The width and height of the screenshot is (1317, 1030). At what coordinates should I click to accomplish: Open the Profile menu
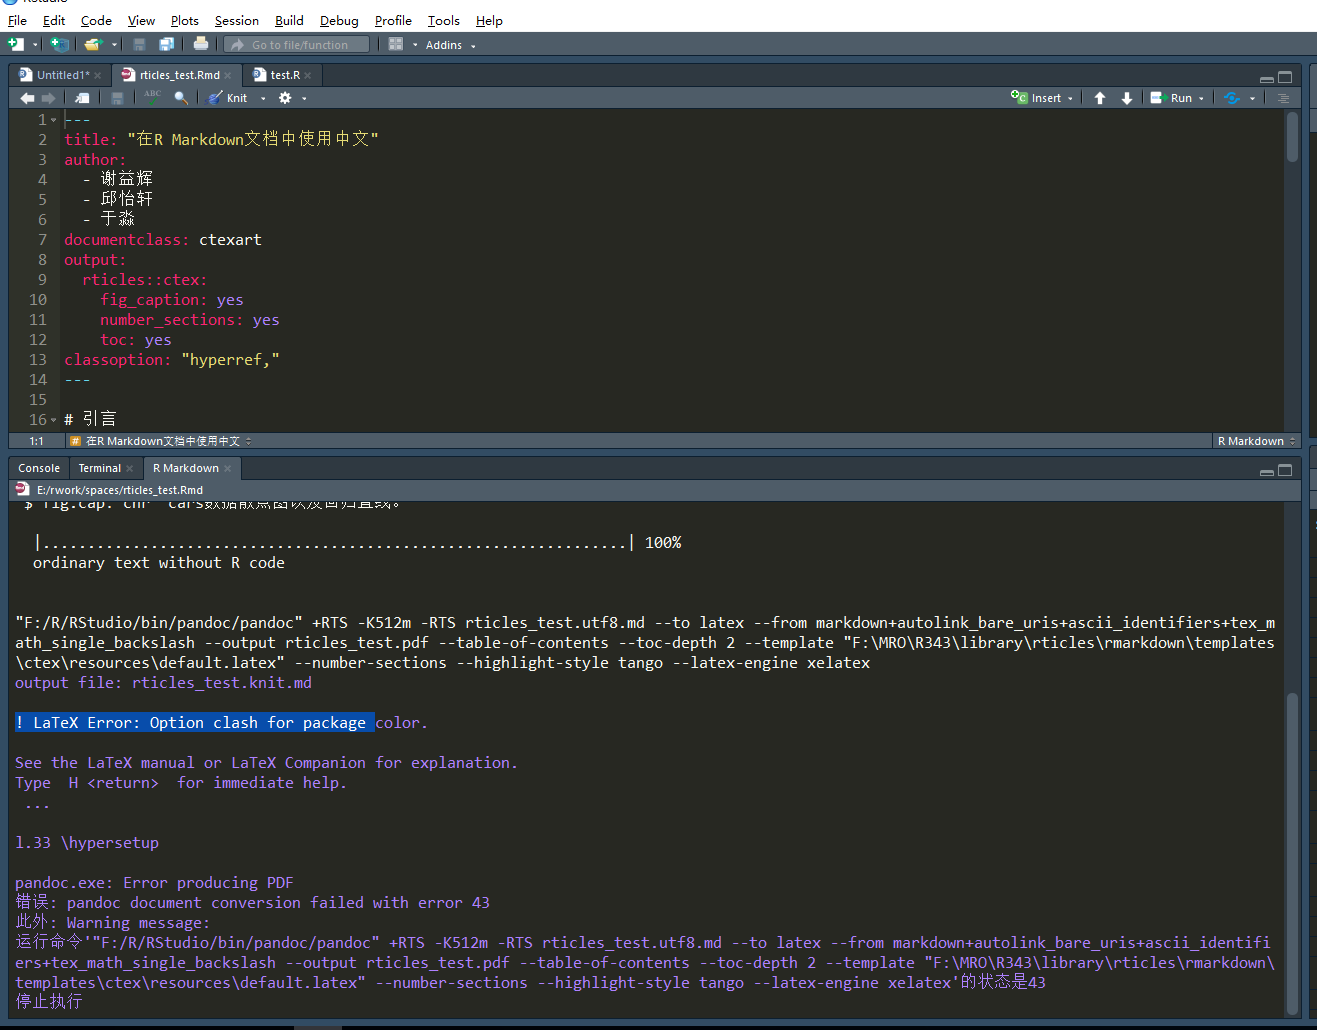tap(393, 20)
